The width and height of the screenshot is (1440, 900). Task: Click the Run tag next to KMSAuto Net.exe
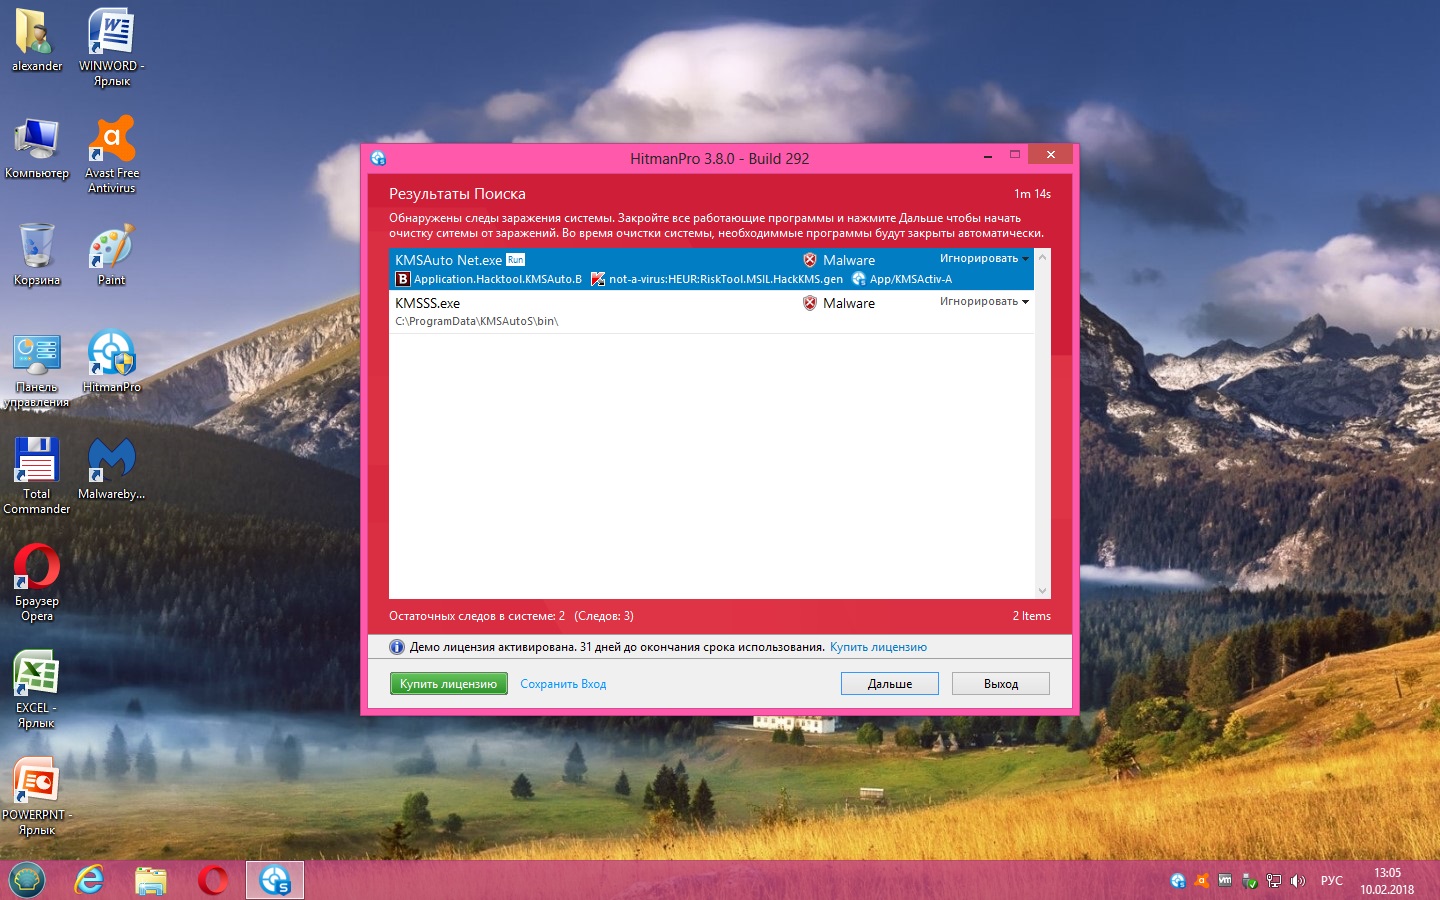(515, 260)
